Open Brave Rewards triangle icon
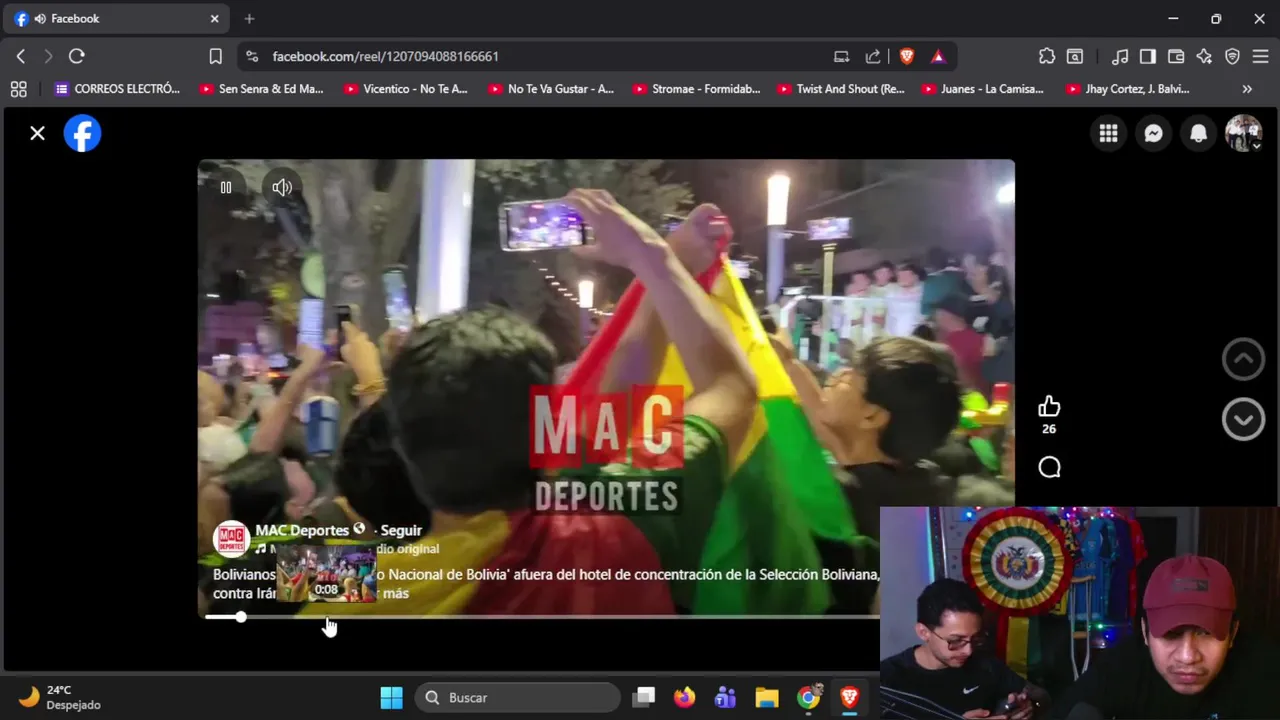The height and width of the screenshot is (720, 1280). pyautogui.click(x=938, y=56)
